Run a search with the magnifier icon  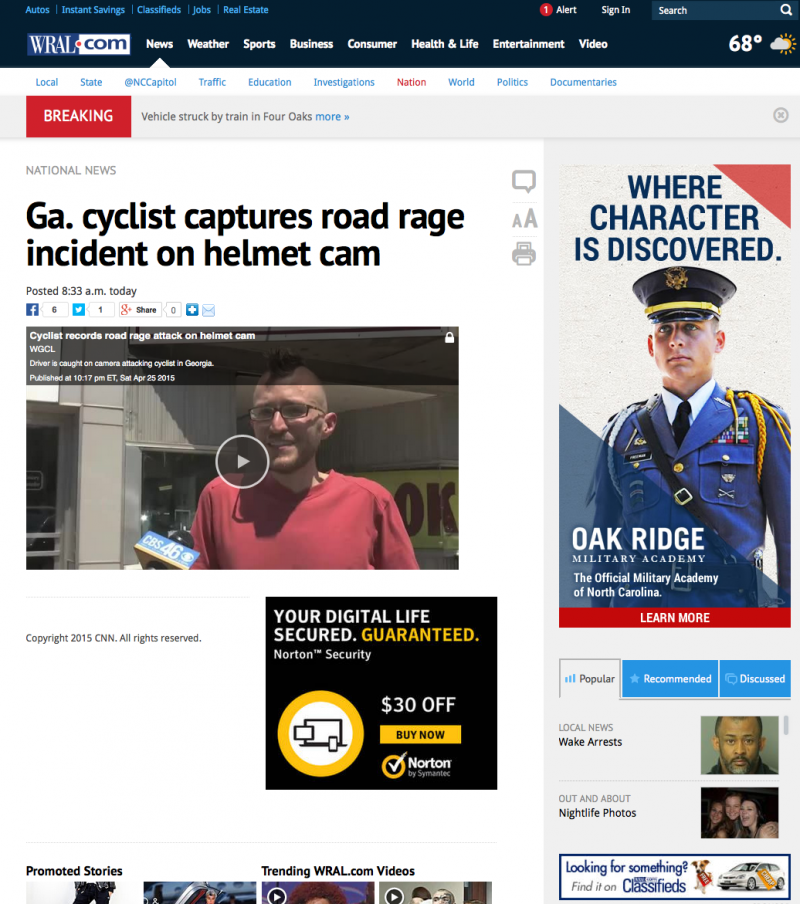click(x=786, y=10)
